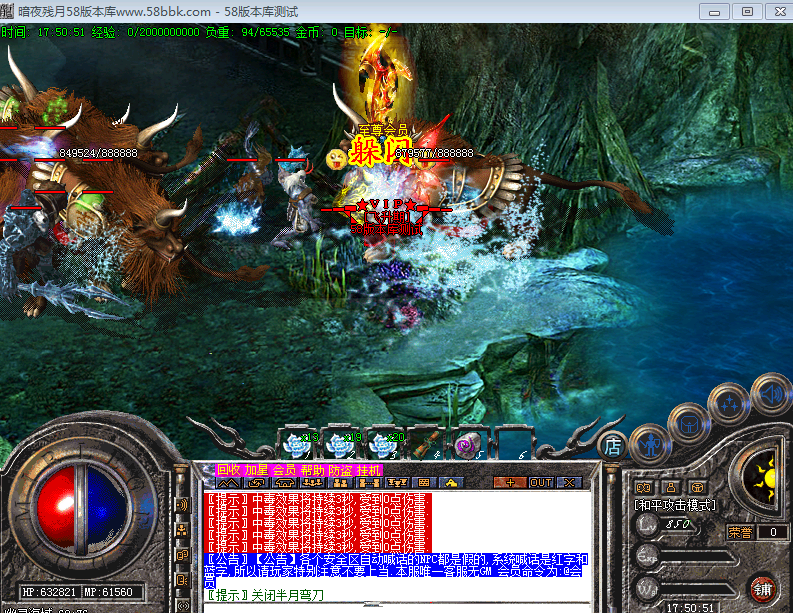Click the blue MP orb
The image size is (793, 613).
tap(106, 508)
